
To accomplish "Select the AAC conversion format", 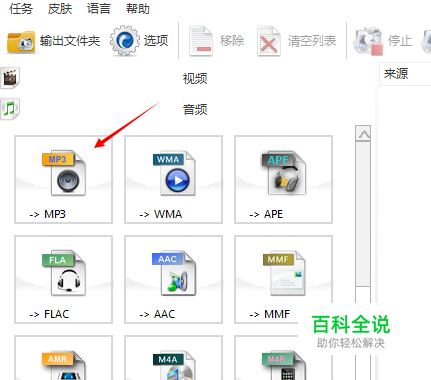I will pyautogui.click(x=173, y=279).
